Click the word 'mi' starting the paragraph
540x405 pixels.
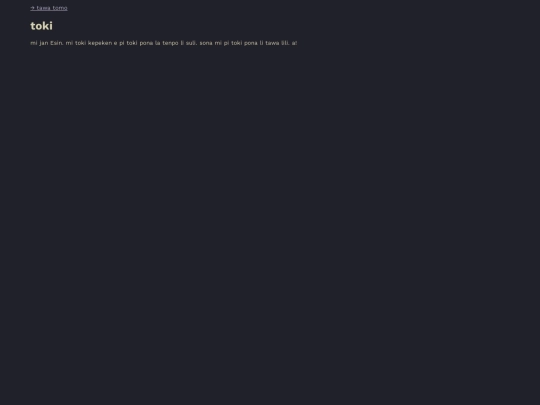34,43
